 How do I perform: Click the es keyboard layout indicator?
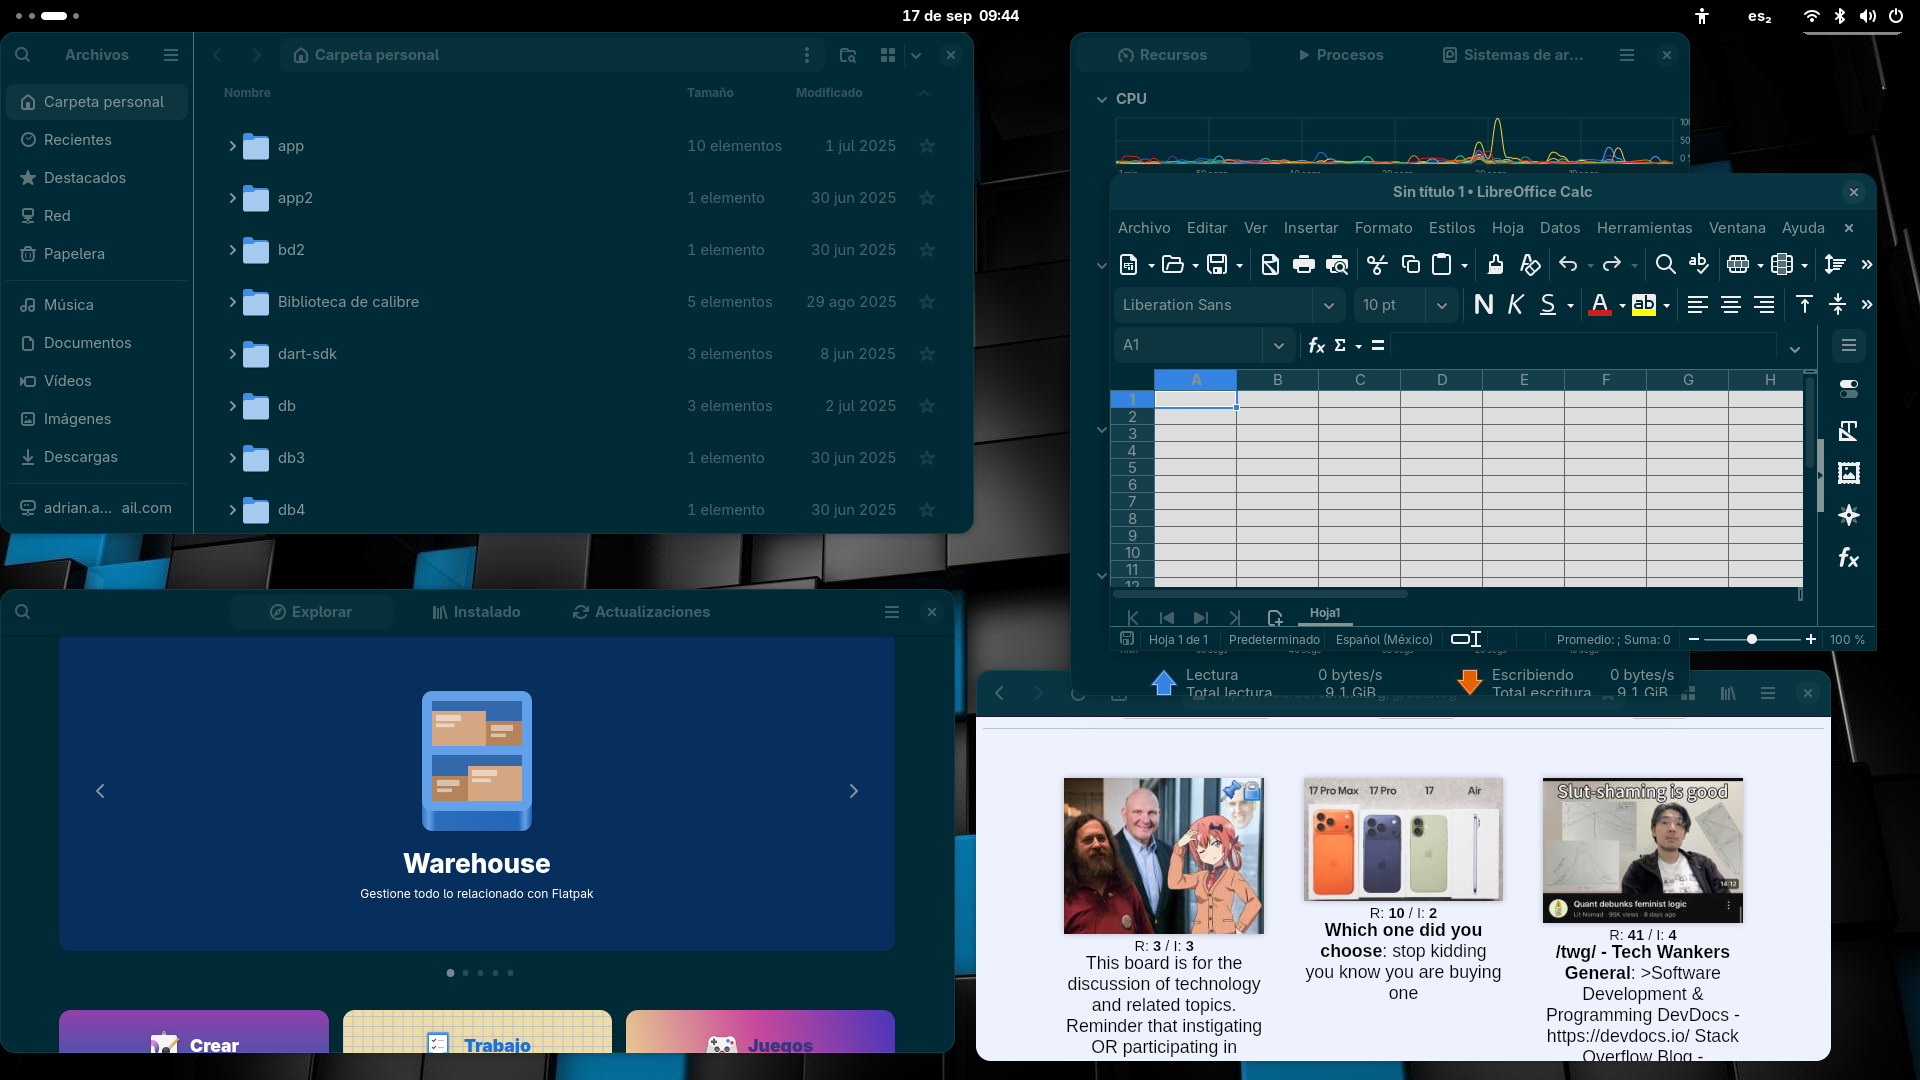tap(1760, 16)
